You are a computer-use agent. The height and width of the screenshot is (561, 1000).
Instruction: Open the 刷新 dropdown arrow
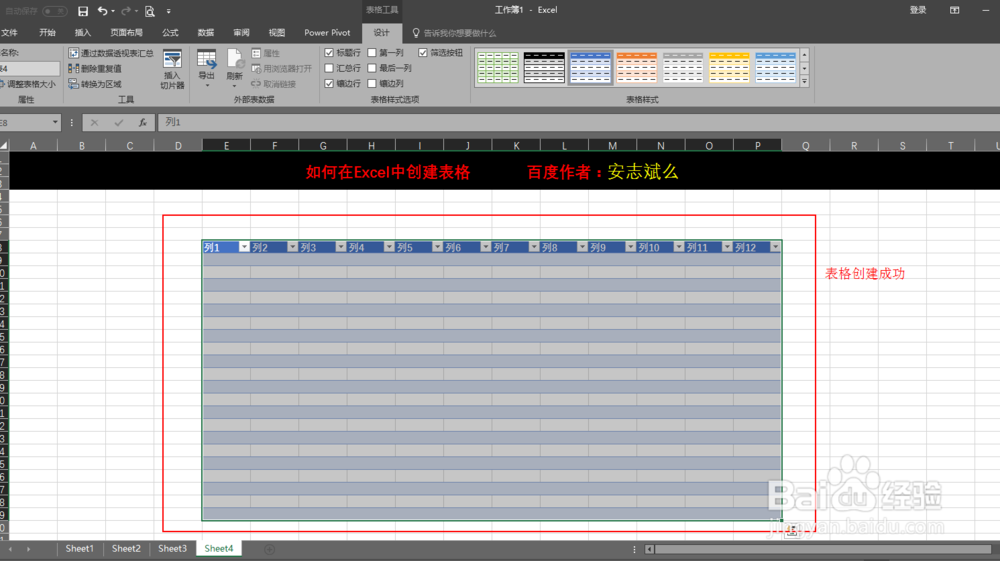(x=235, y=85)
